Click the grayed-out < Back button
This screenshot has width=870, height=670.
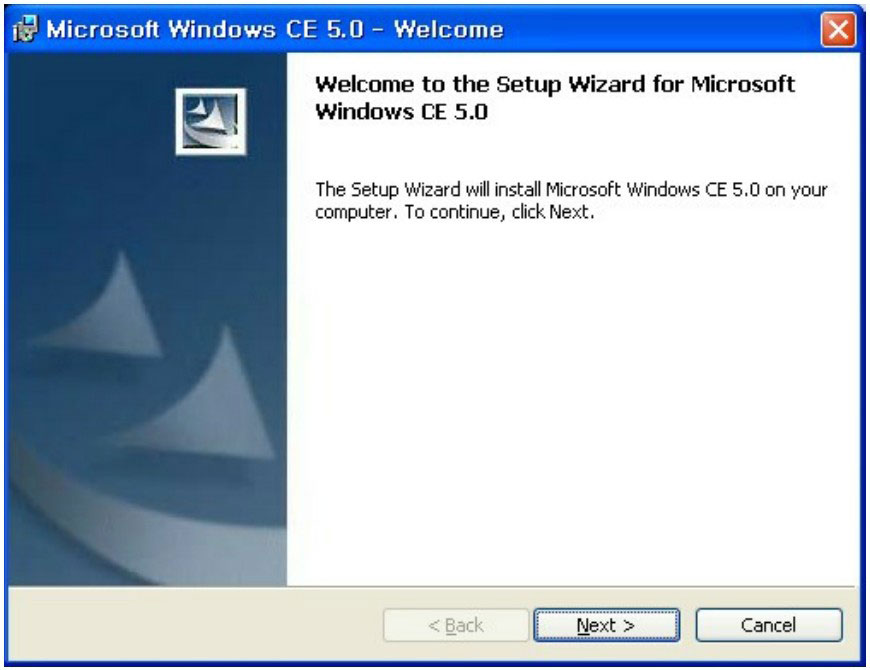click(456, 625)
